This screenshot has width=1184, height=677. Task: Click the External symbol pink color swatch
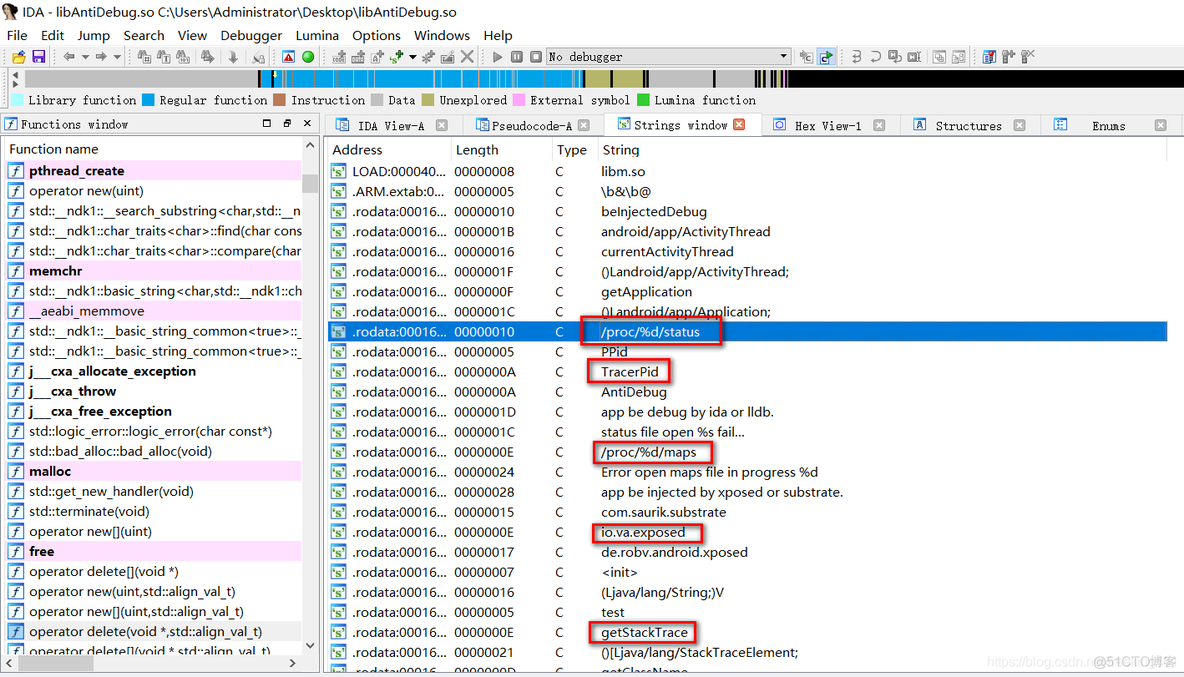pos(519,100)
